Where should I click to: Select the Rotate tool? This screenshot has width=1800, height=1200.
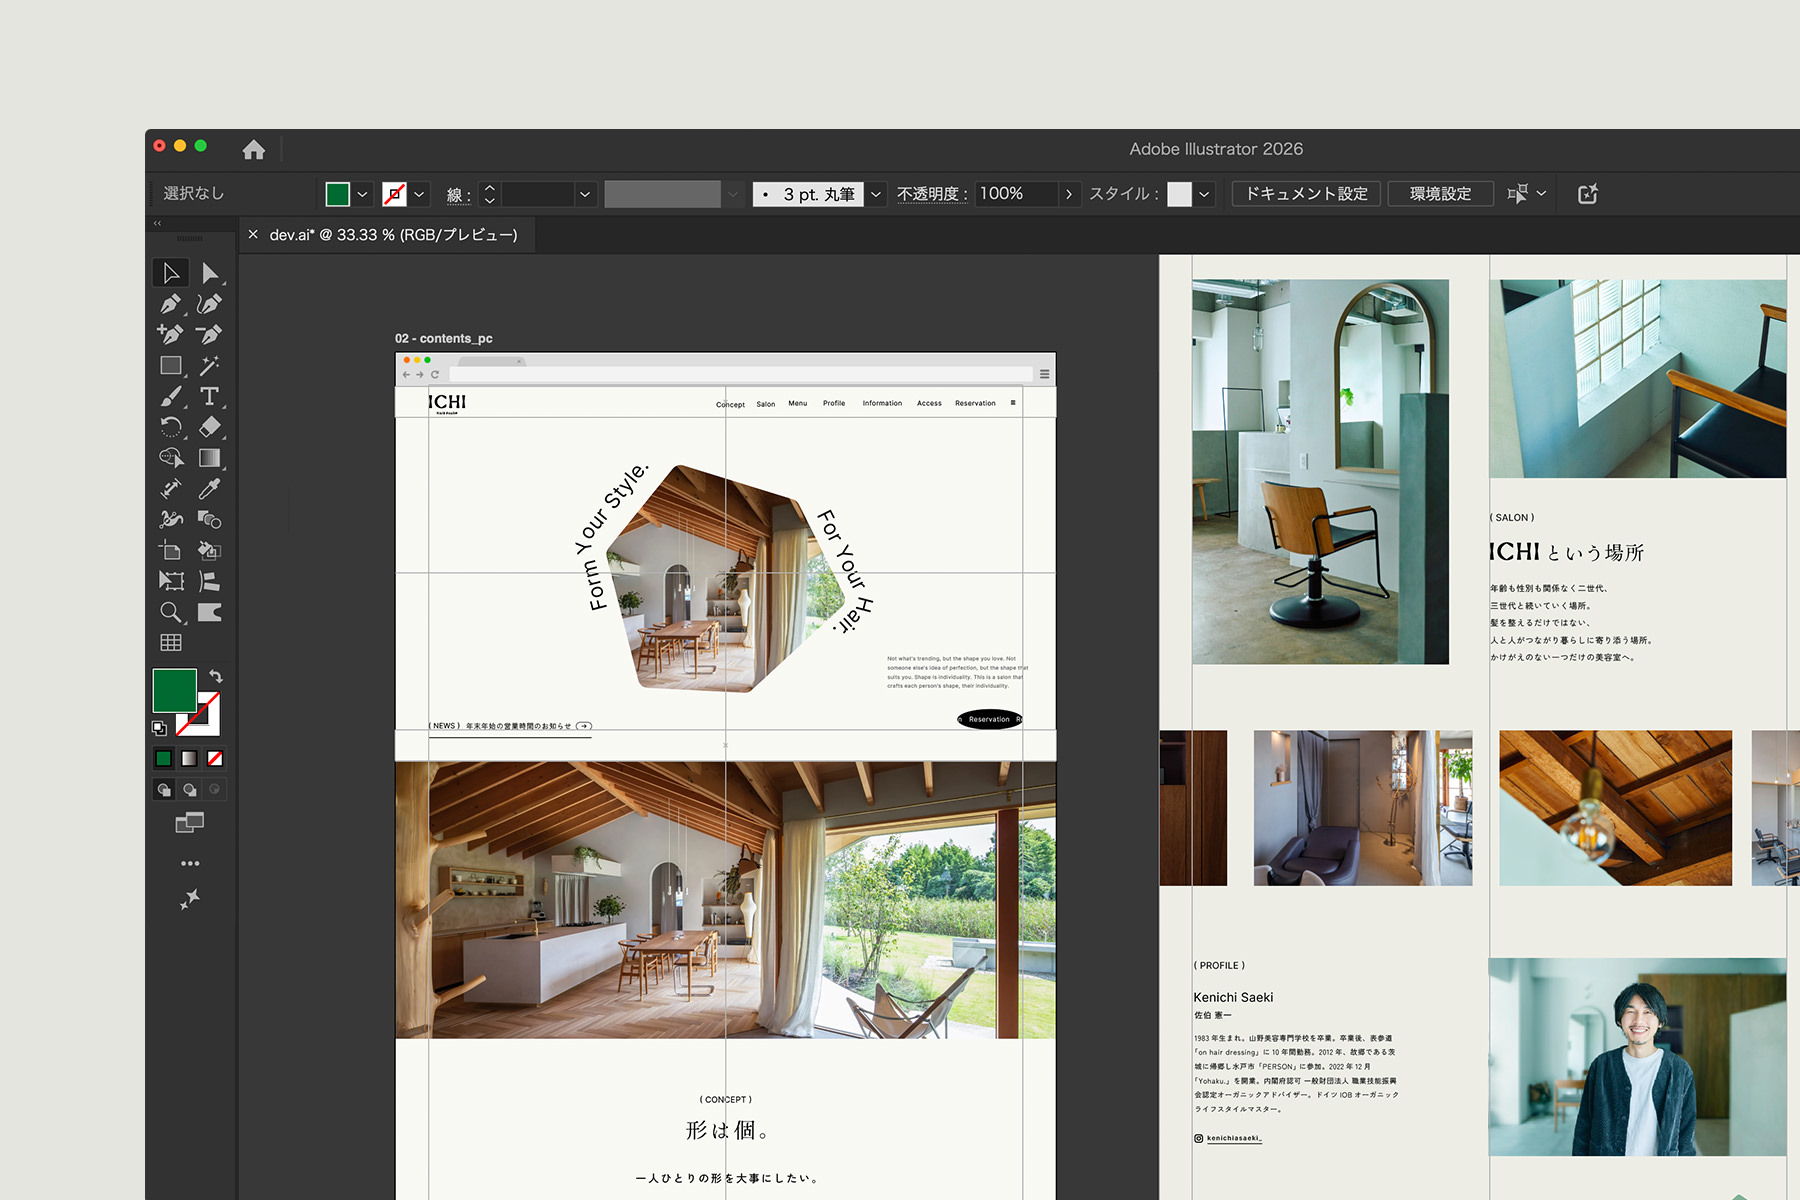[x=171, y=427]
